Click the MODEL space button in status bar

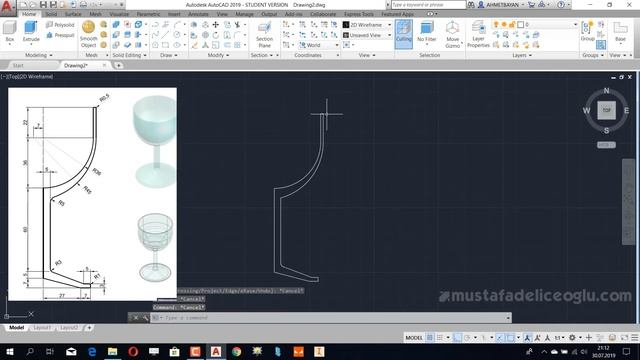pyautogui.click(x=414, y=338)
